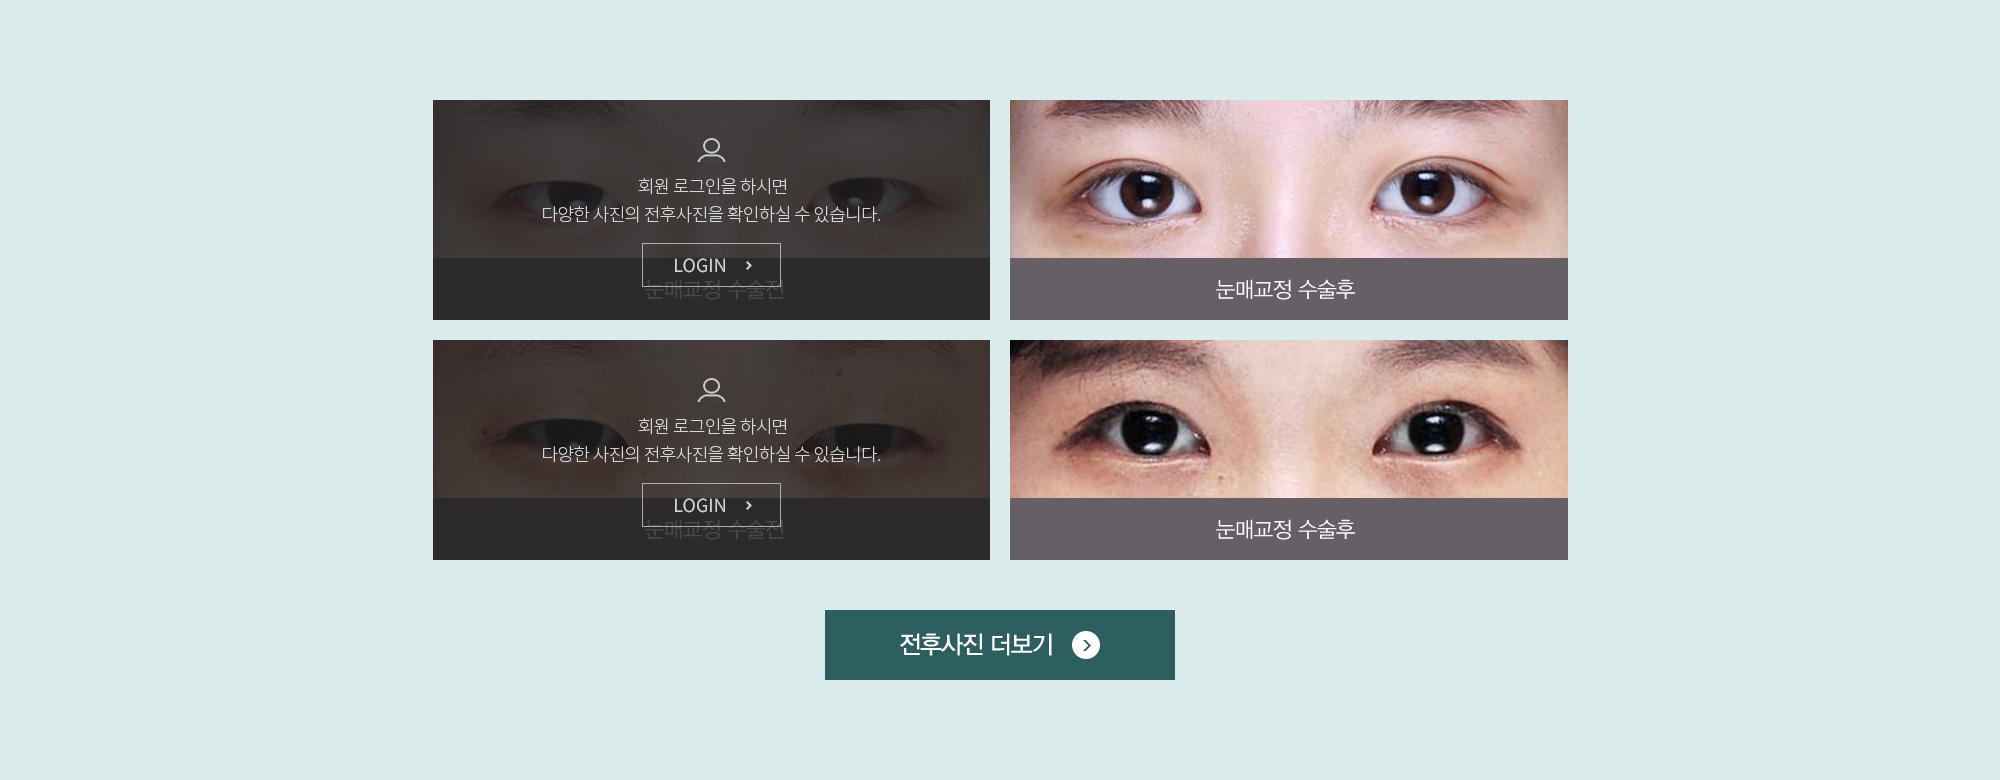Click the LOGIN button on the bottom-left photo

711,505
